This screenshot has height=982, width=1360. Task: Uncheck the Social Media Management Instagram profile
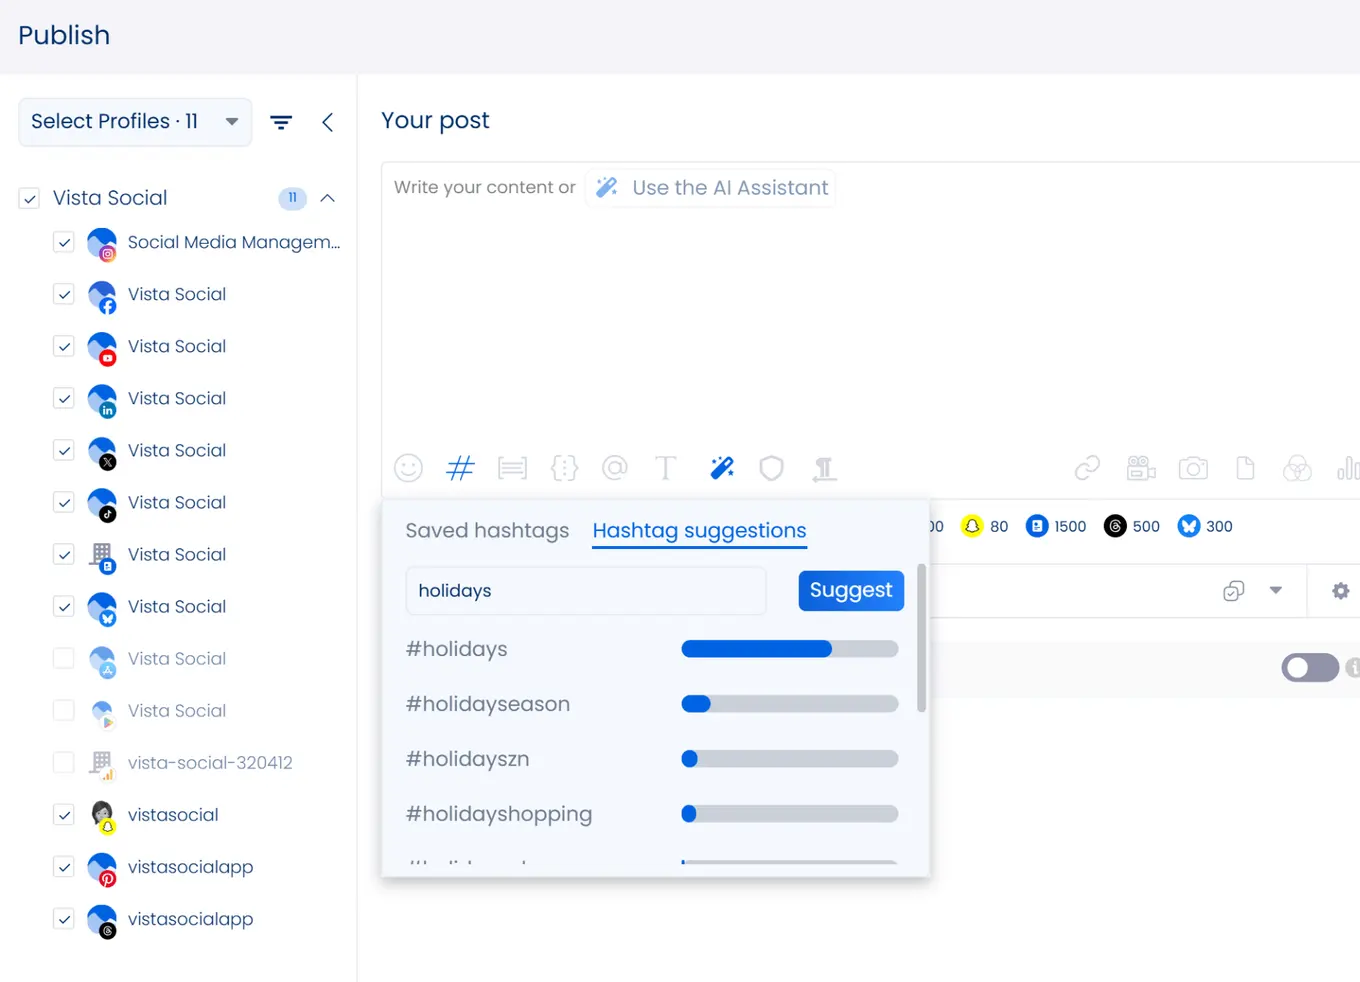(64, 242)
